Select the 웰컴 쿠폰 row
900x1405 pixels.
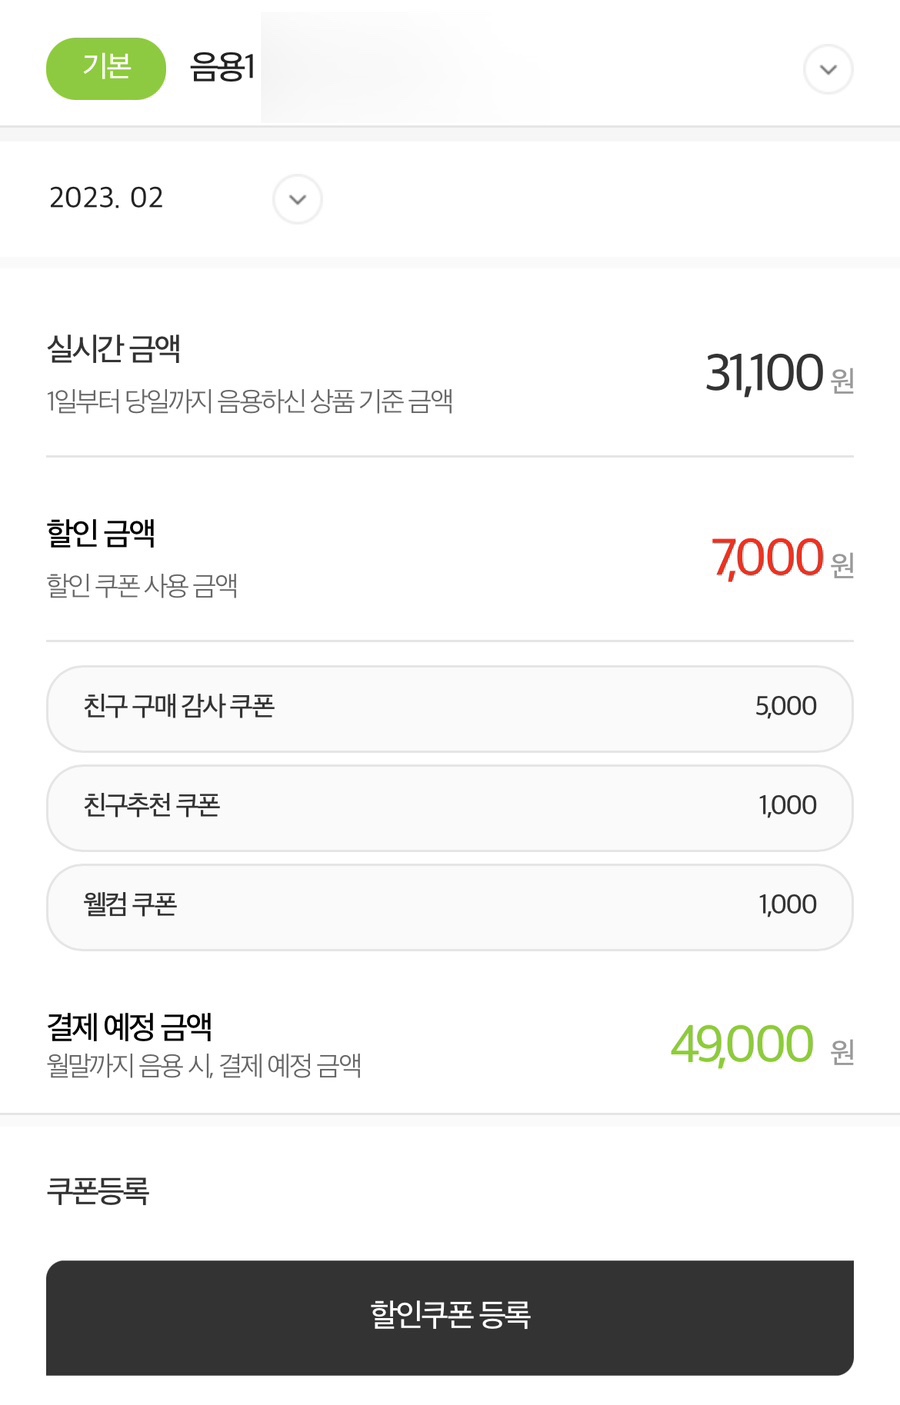449,906
